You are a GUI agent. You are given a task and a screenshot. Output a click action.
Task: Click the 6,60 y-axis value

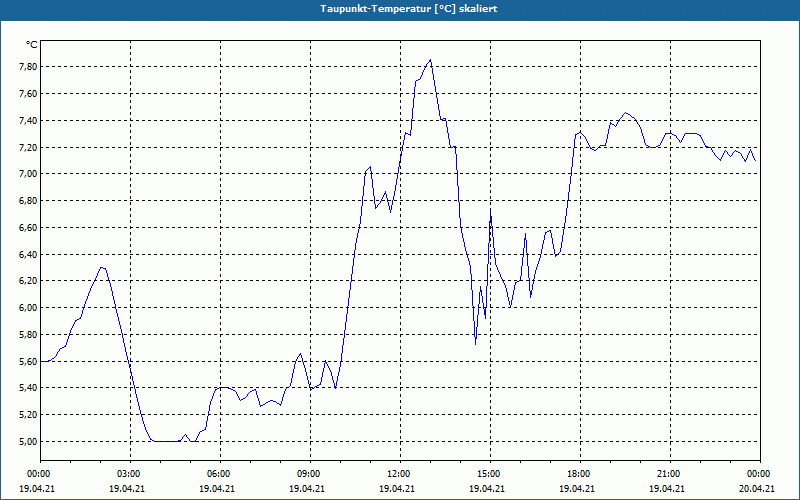point(28,228)
